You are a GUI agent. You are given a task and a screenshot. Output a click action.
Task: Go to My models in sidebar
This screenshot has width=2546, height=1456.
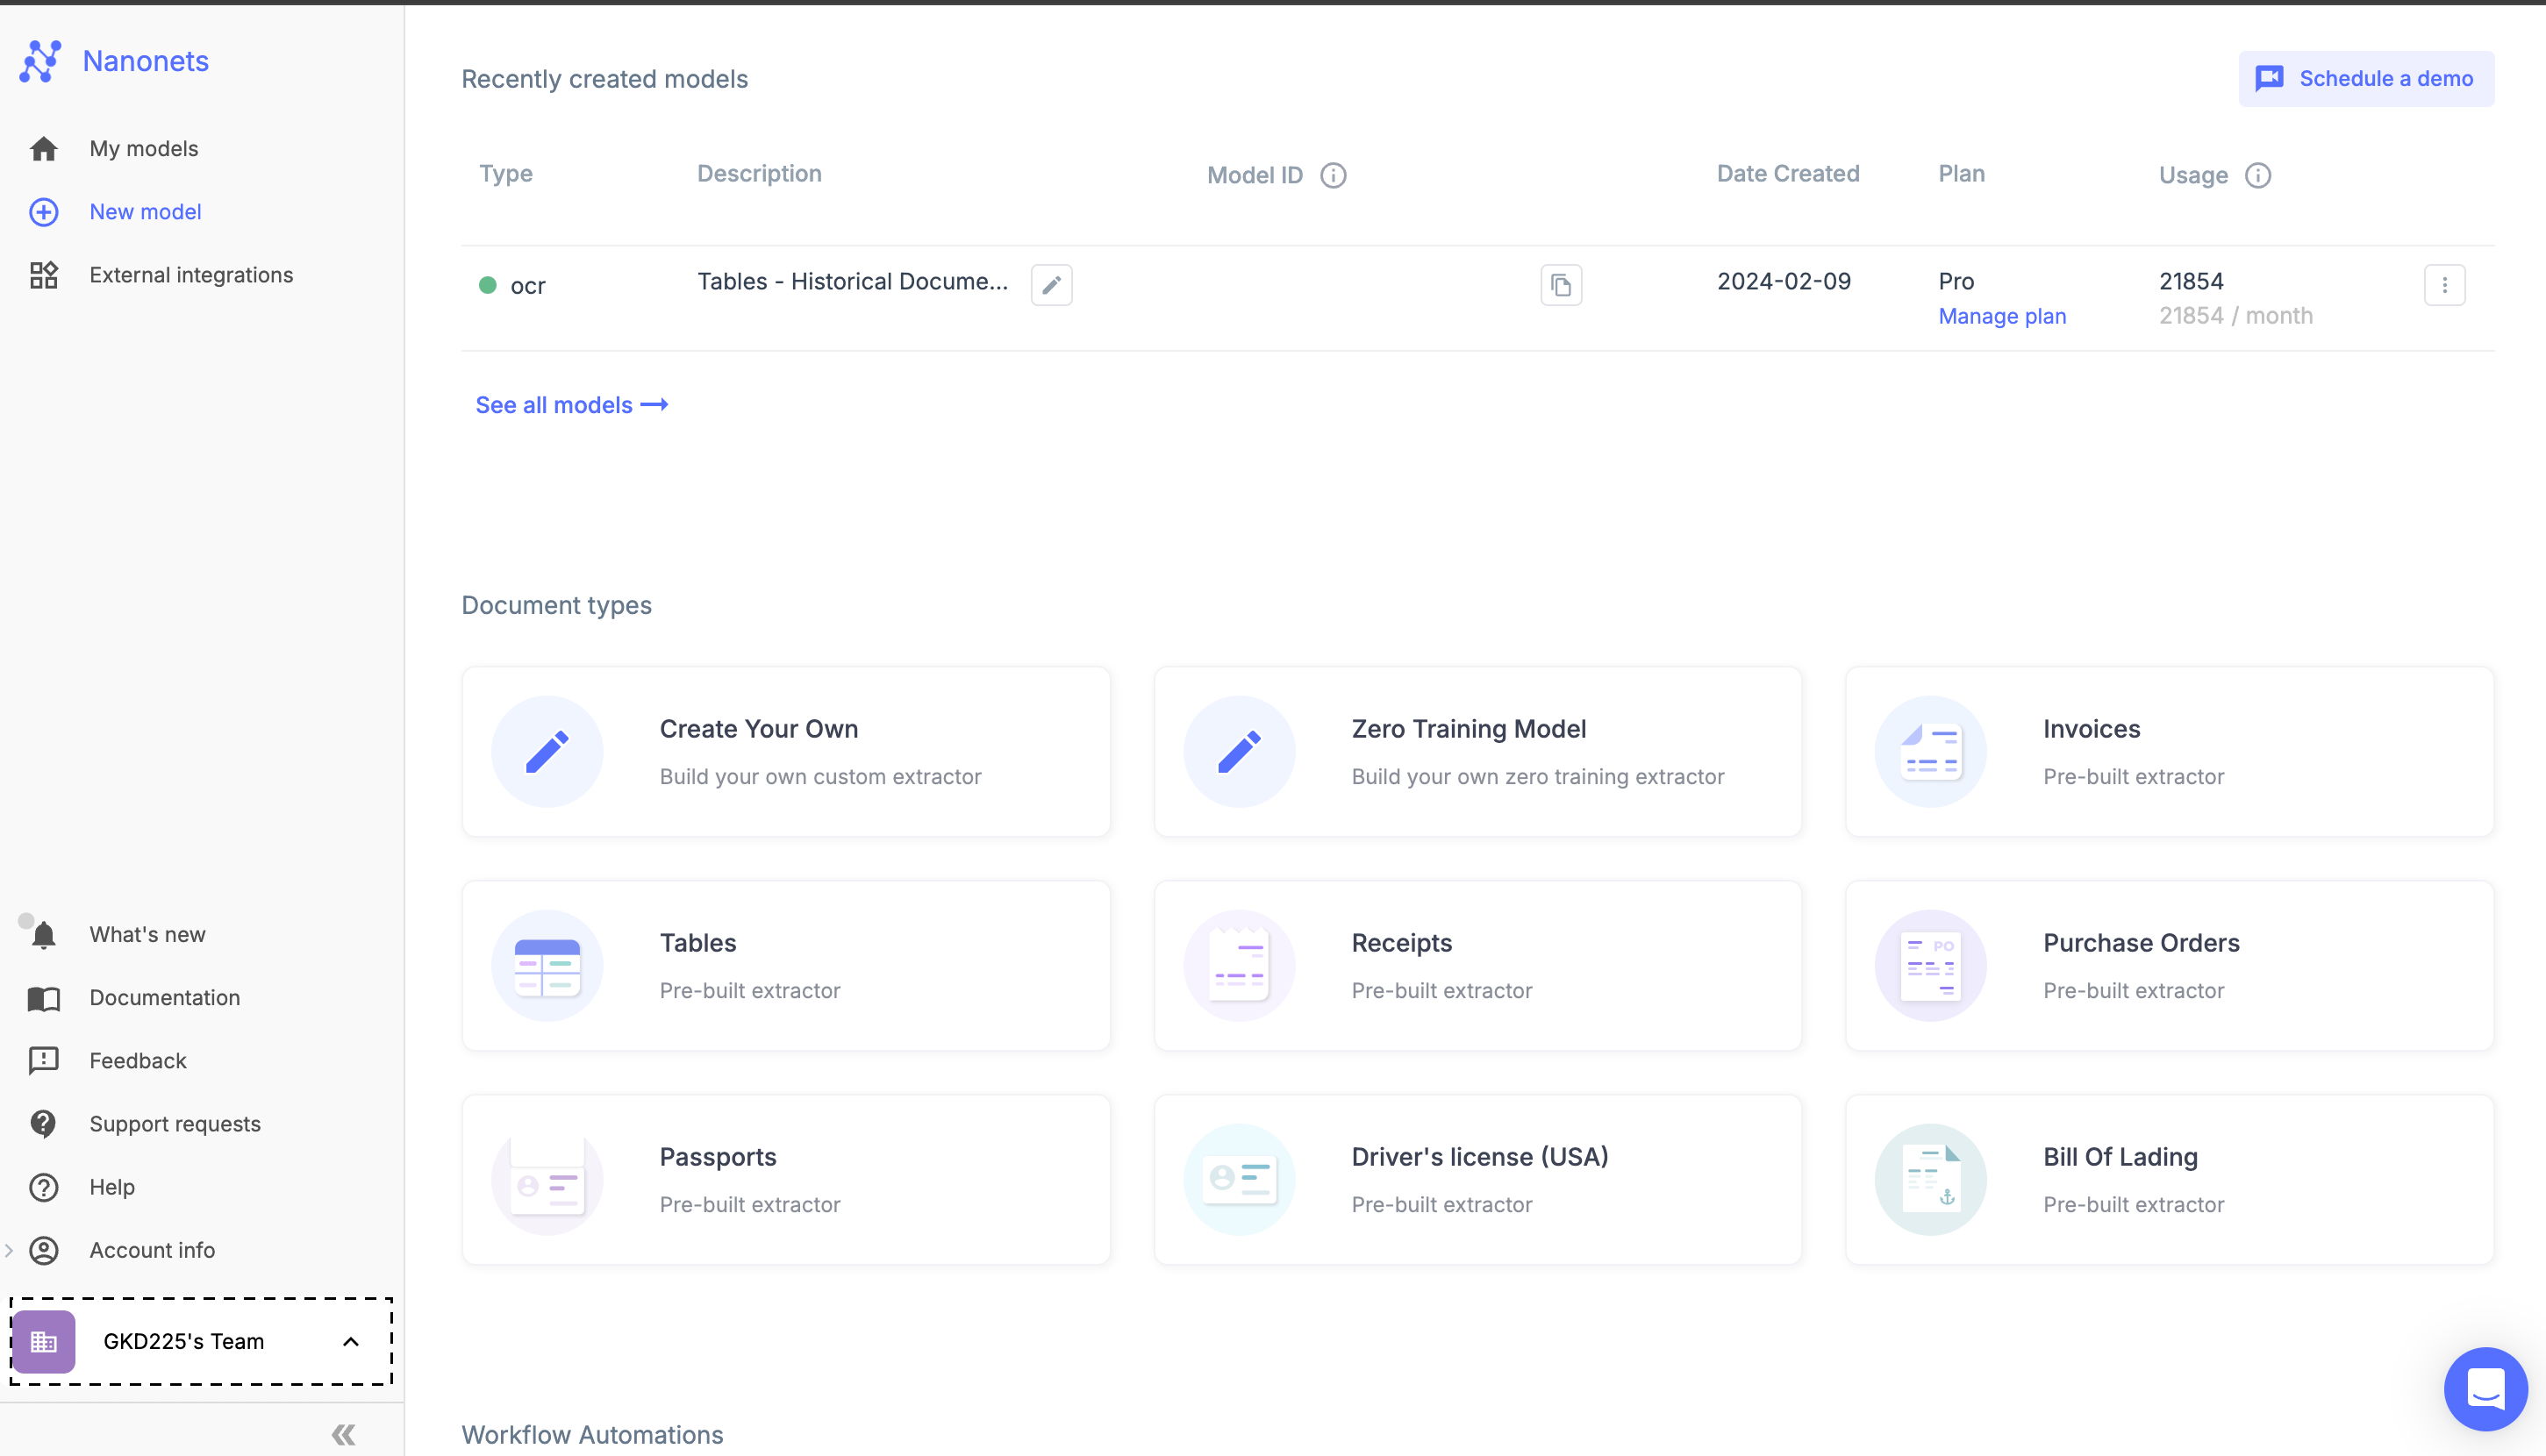pos(144,149)
